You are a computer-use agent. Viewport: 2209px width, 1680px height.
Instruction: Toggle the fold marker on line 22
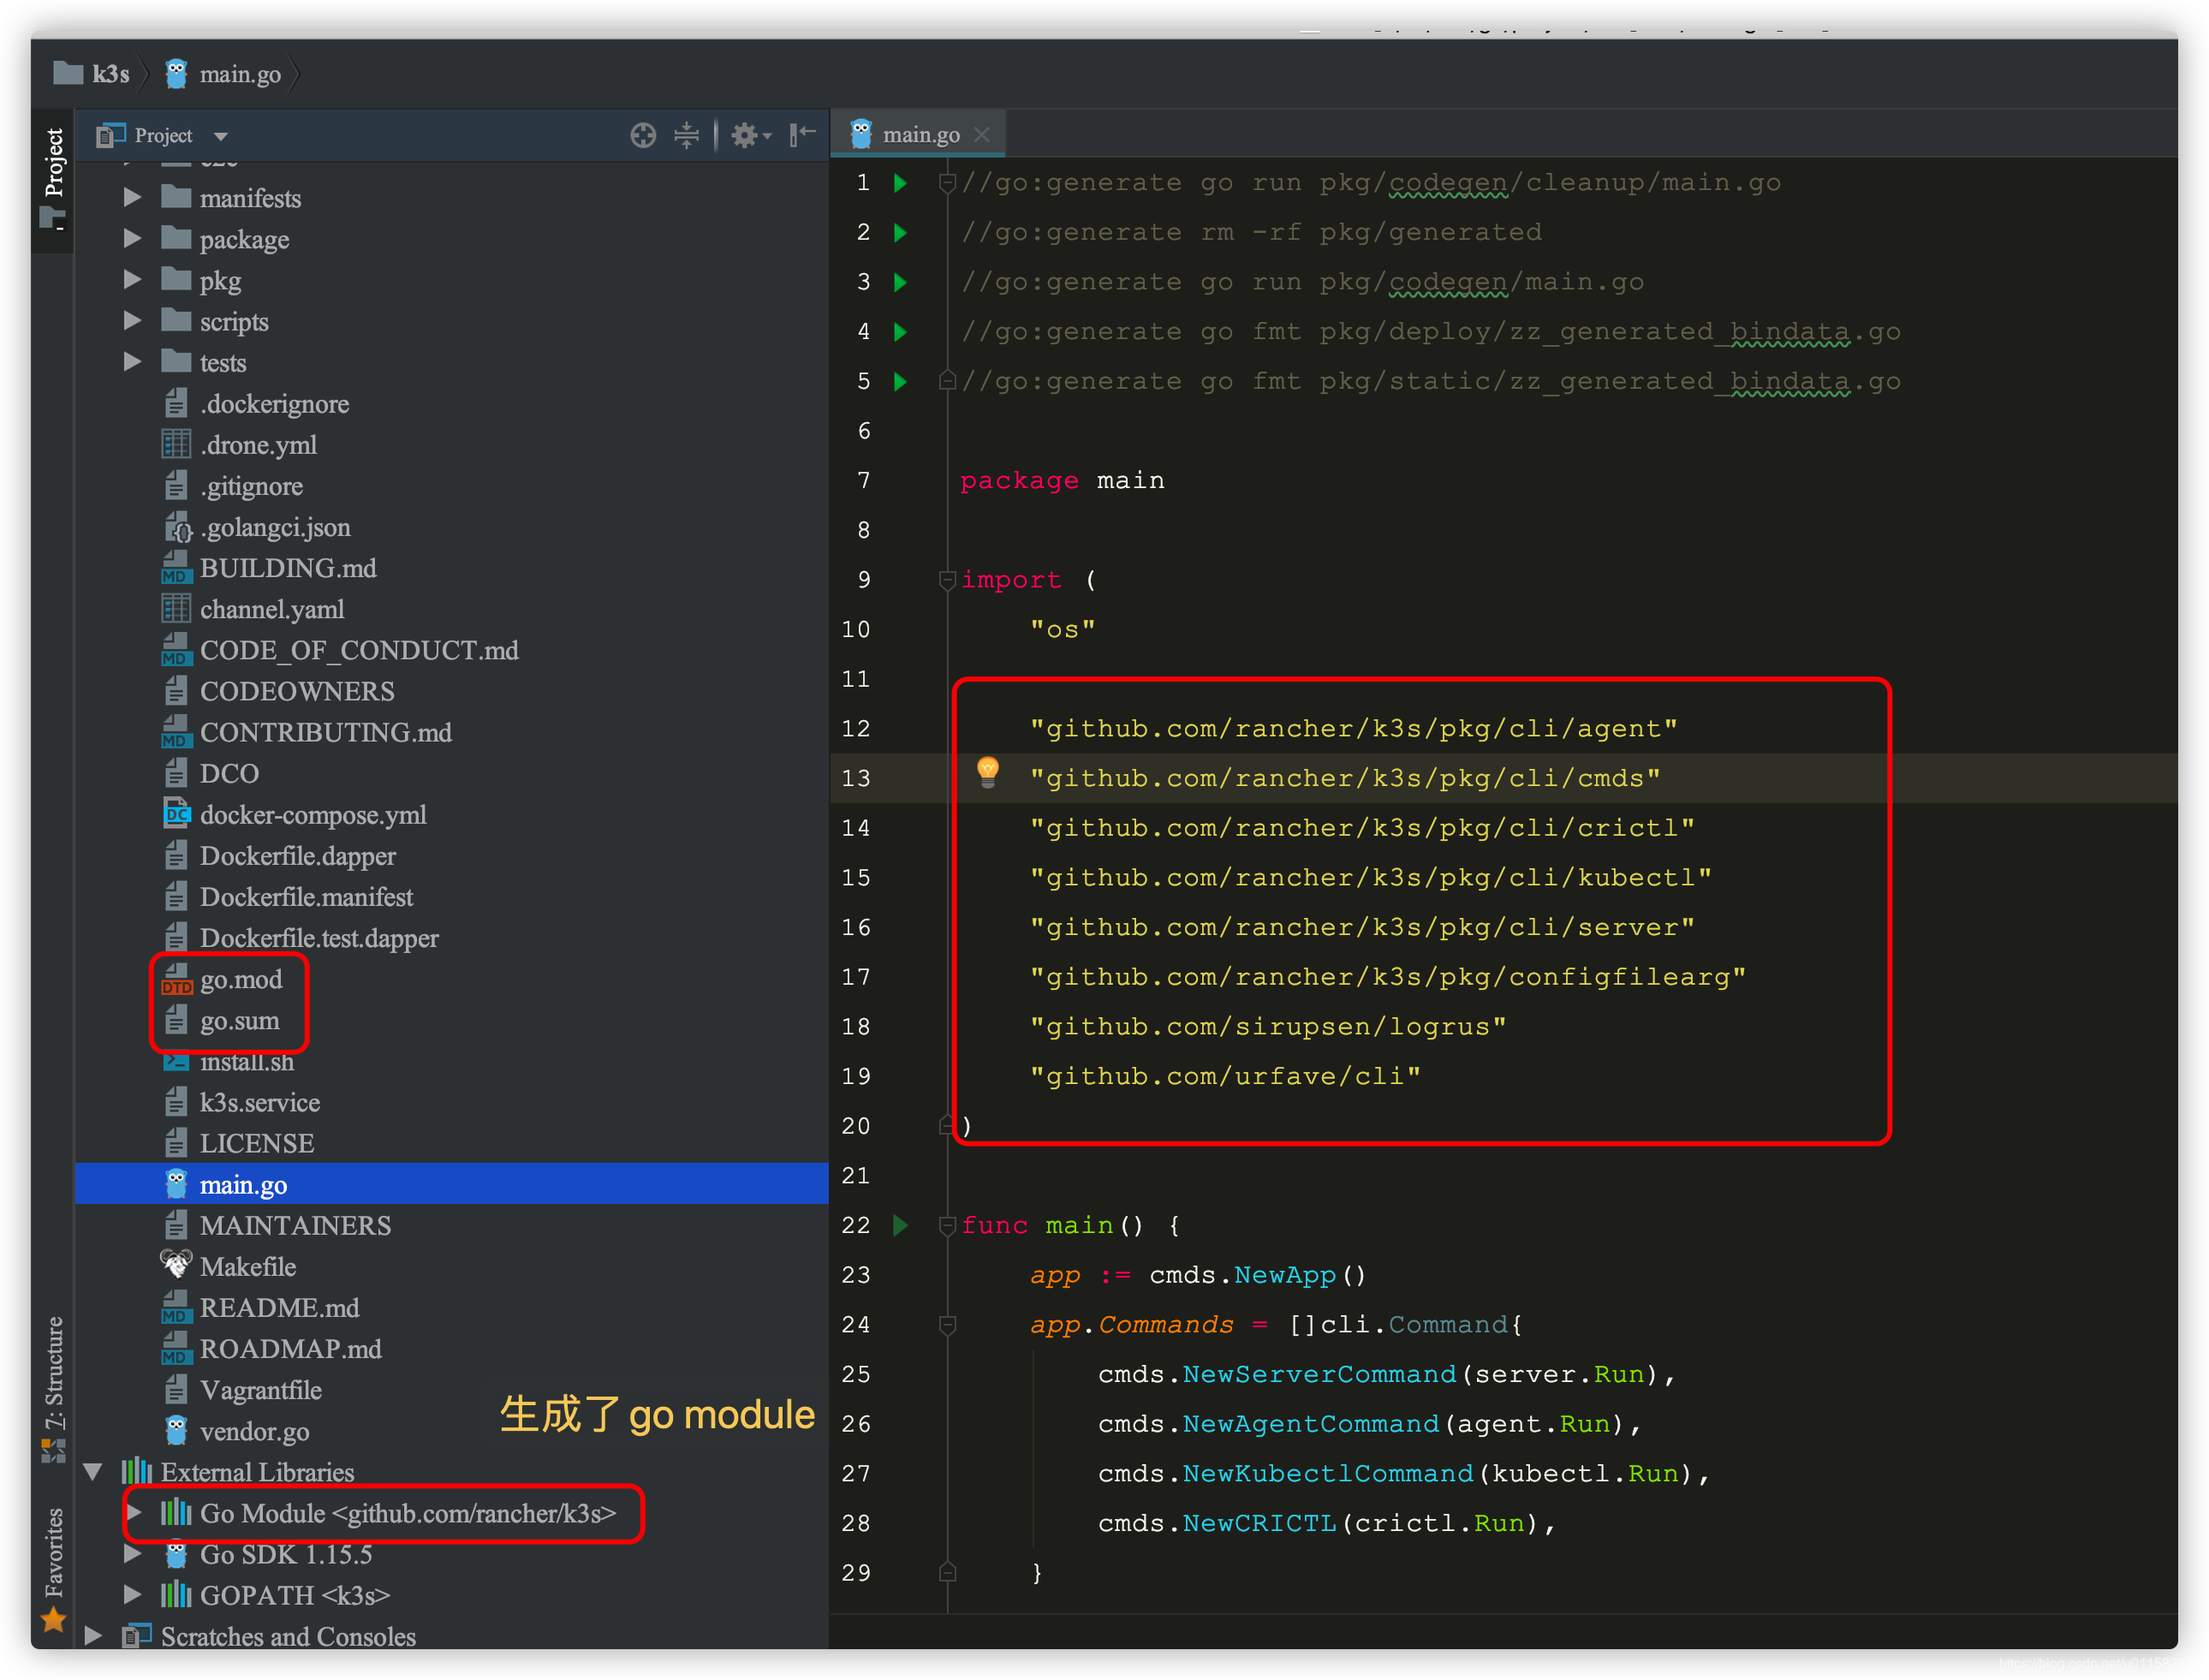coord(947,1225)
